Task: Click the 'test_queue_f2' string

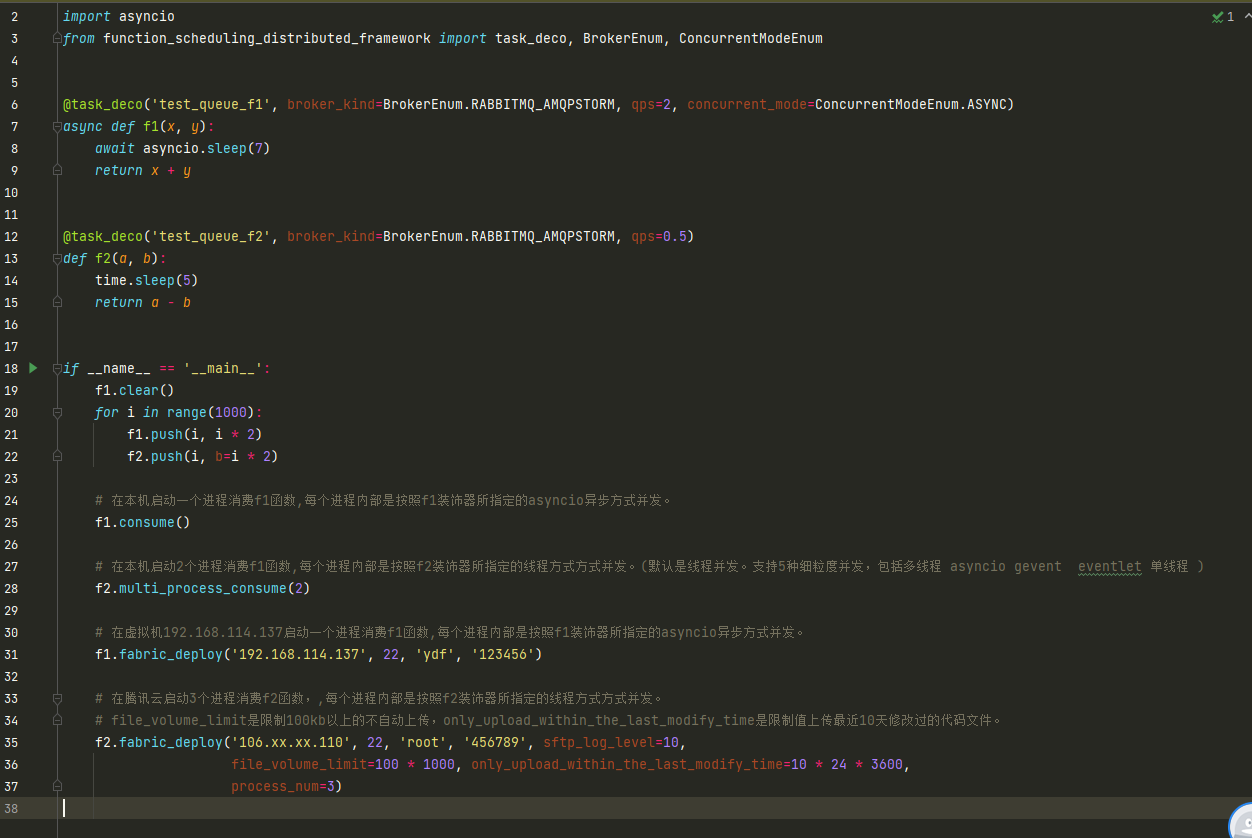Action: pyautogui.click(x=211, y=236)
